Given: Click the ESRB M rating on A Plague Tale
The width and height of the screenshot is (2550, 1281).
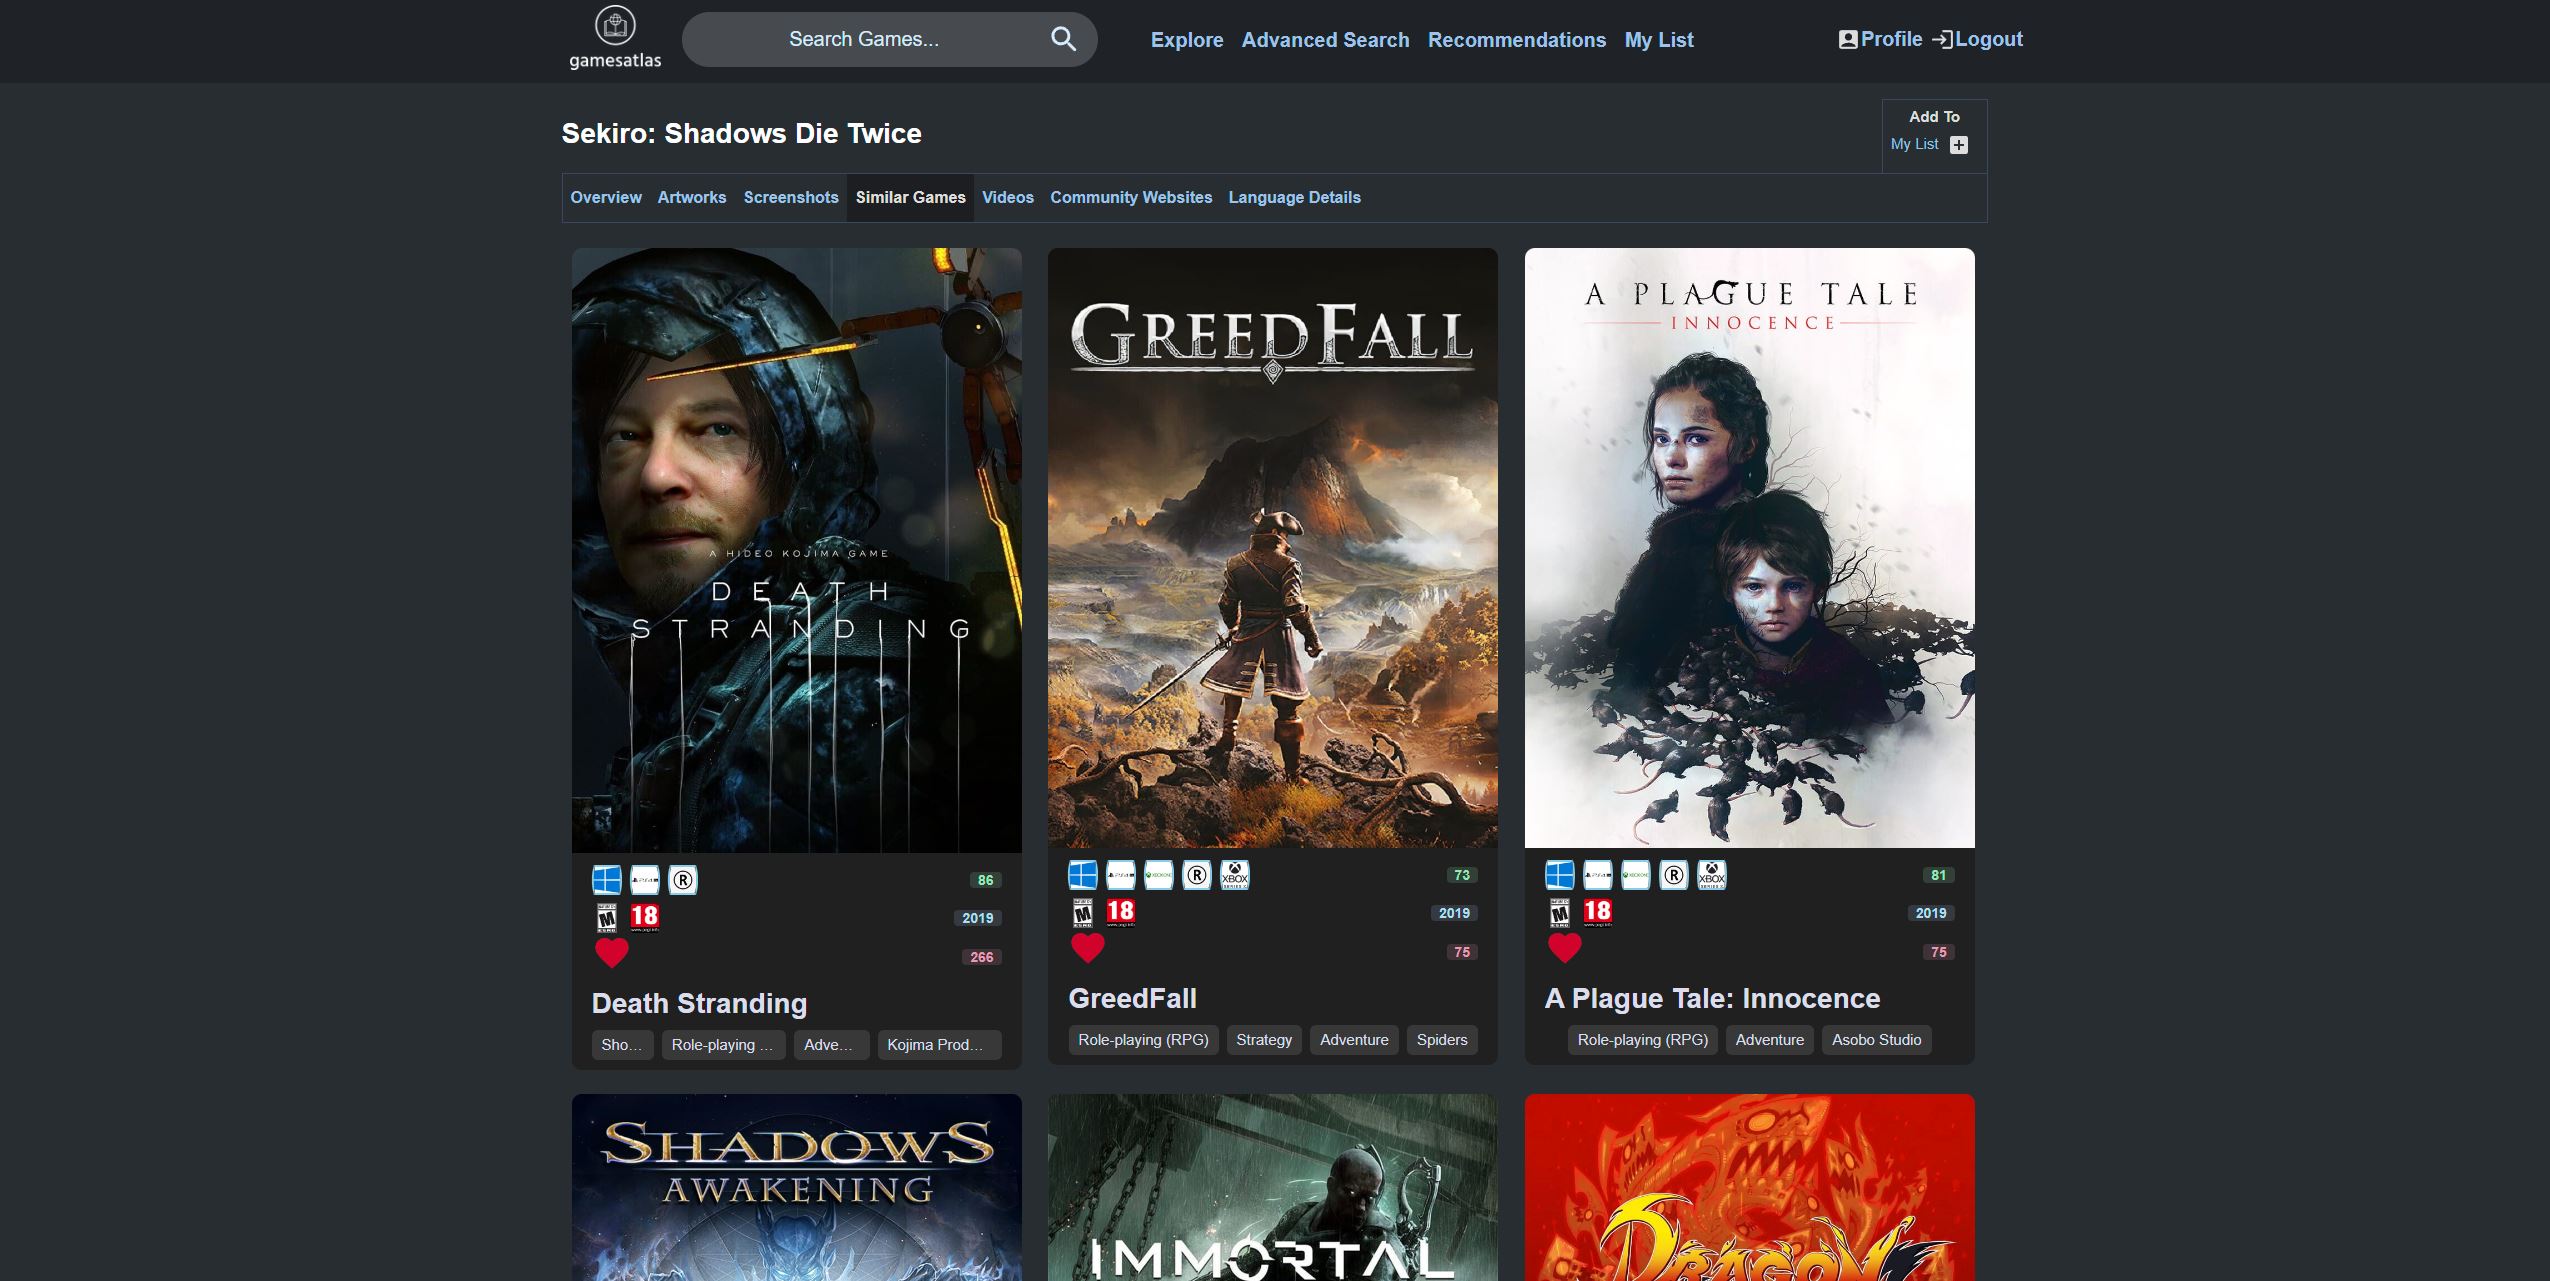Looking at the screenshot, I should 1559,912.
